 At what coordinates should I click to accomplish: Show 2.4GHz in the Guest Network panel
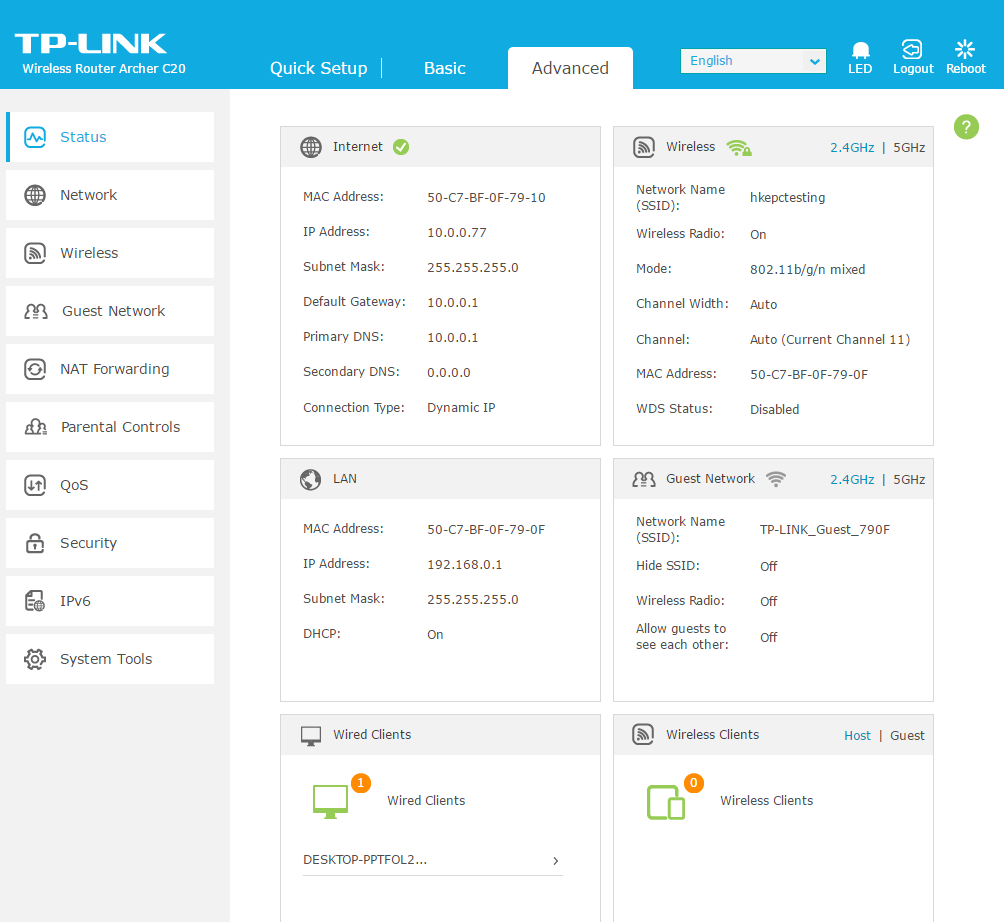point(852,480)
